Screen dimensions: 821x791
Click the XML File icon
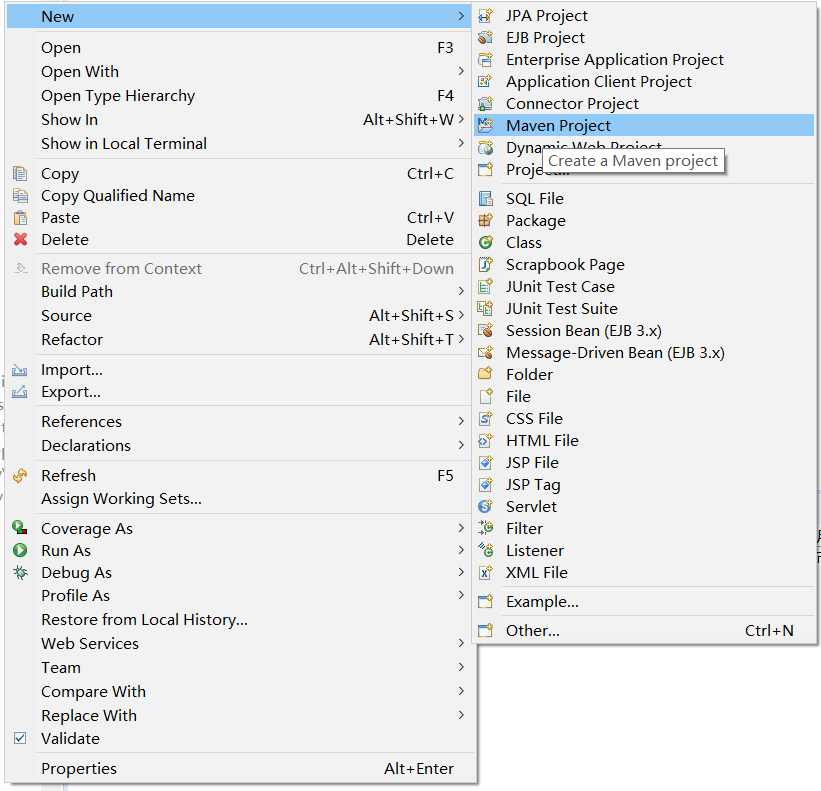coord(485,573)
